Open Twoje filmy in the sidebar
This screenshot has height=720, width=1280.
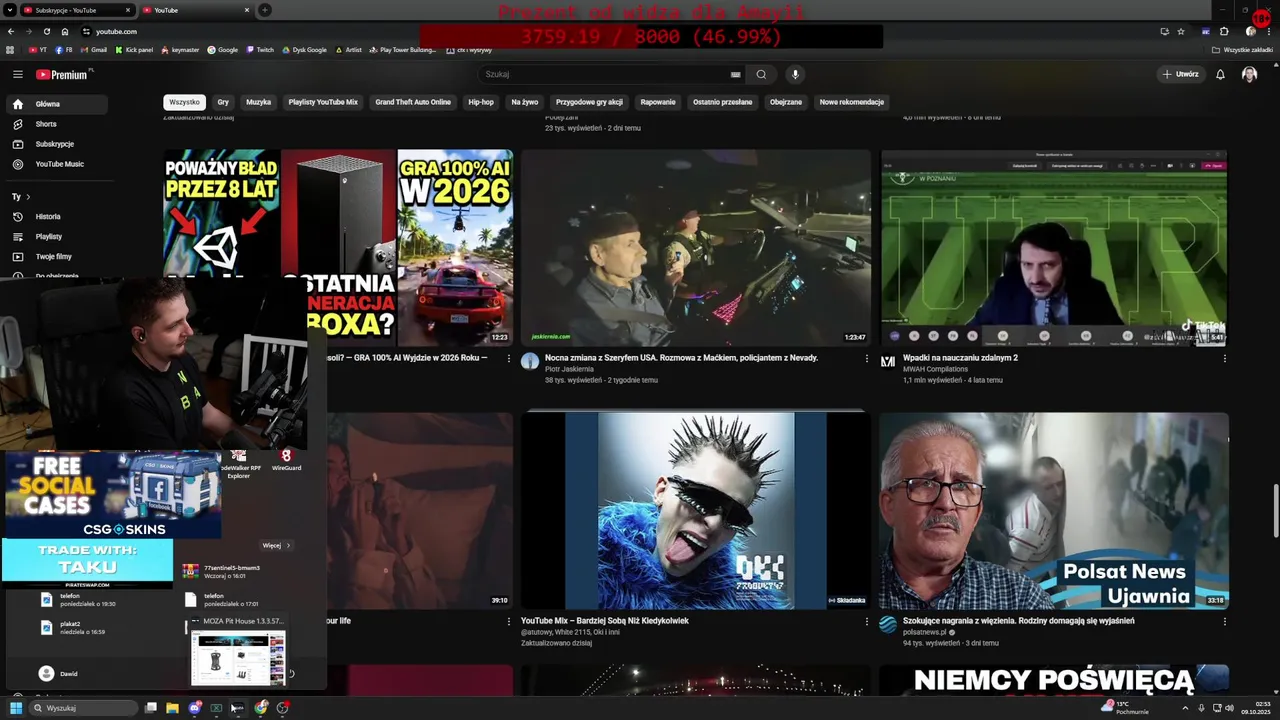[56, 256]
